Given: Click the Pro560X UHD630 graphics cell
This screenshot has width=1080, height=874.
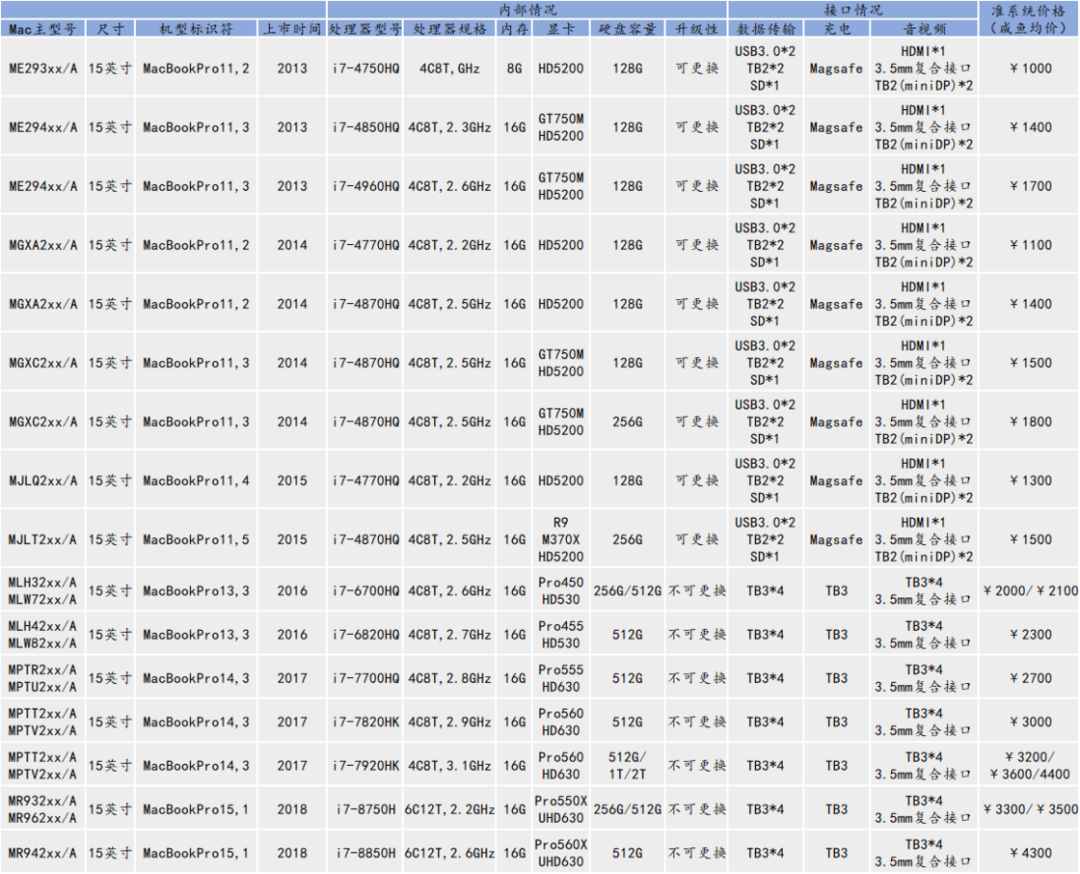Looking at the screenshot, I should [x=561, y=853].
